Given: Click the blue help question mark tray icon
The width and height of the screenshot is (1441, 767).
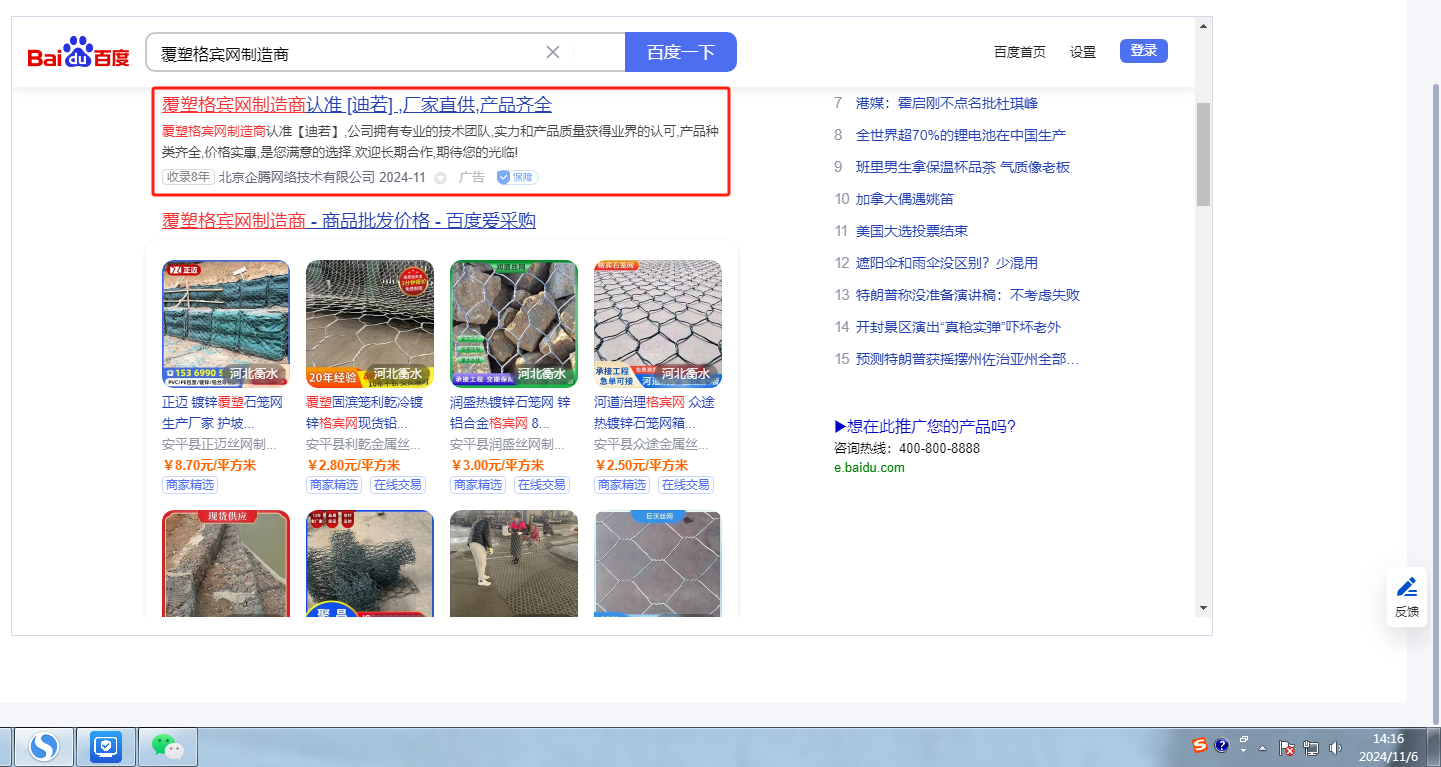Looking at the screenshot, I should (x=1221, y=745).
